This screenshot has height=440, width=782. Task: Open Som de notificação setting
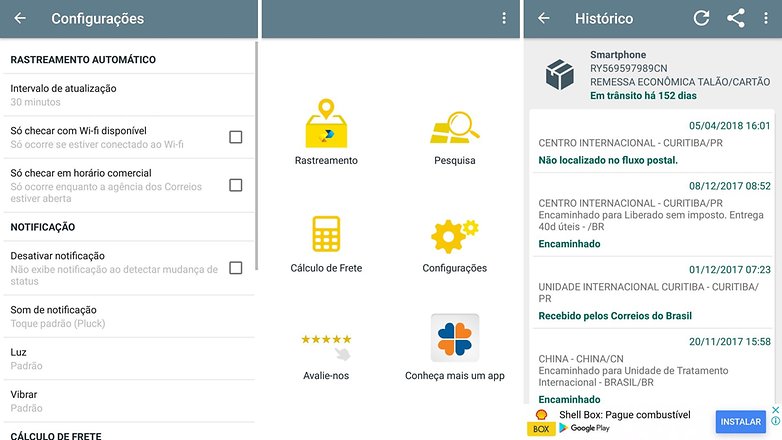click(129, 316)
